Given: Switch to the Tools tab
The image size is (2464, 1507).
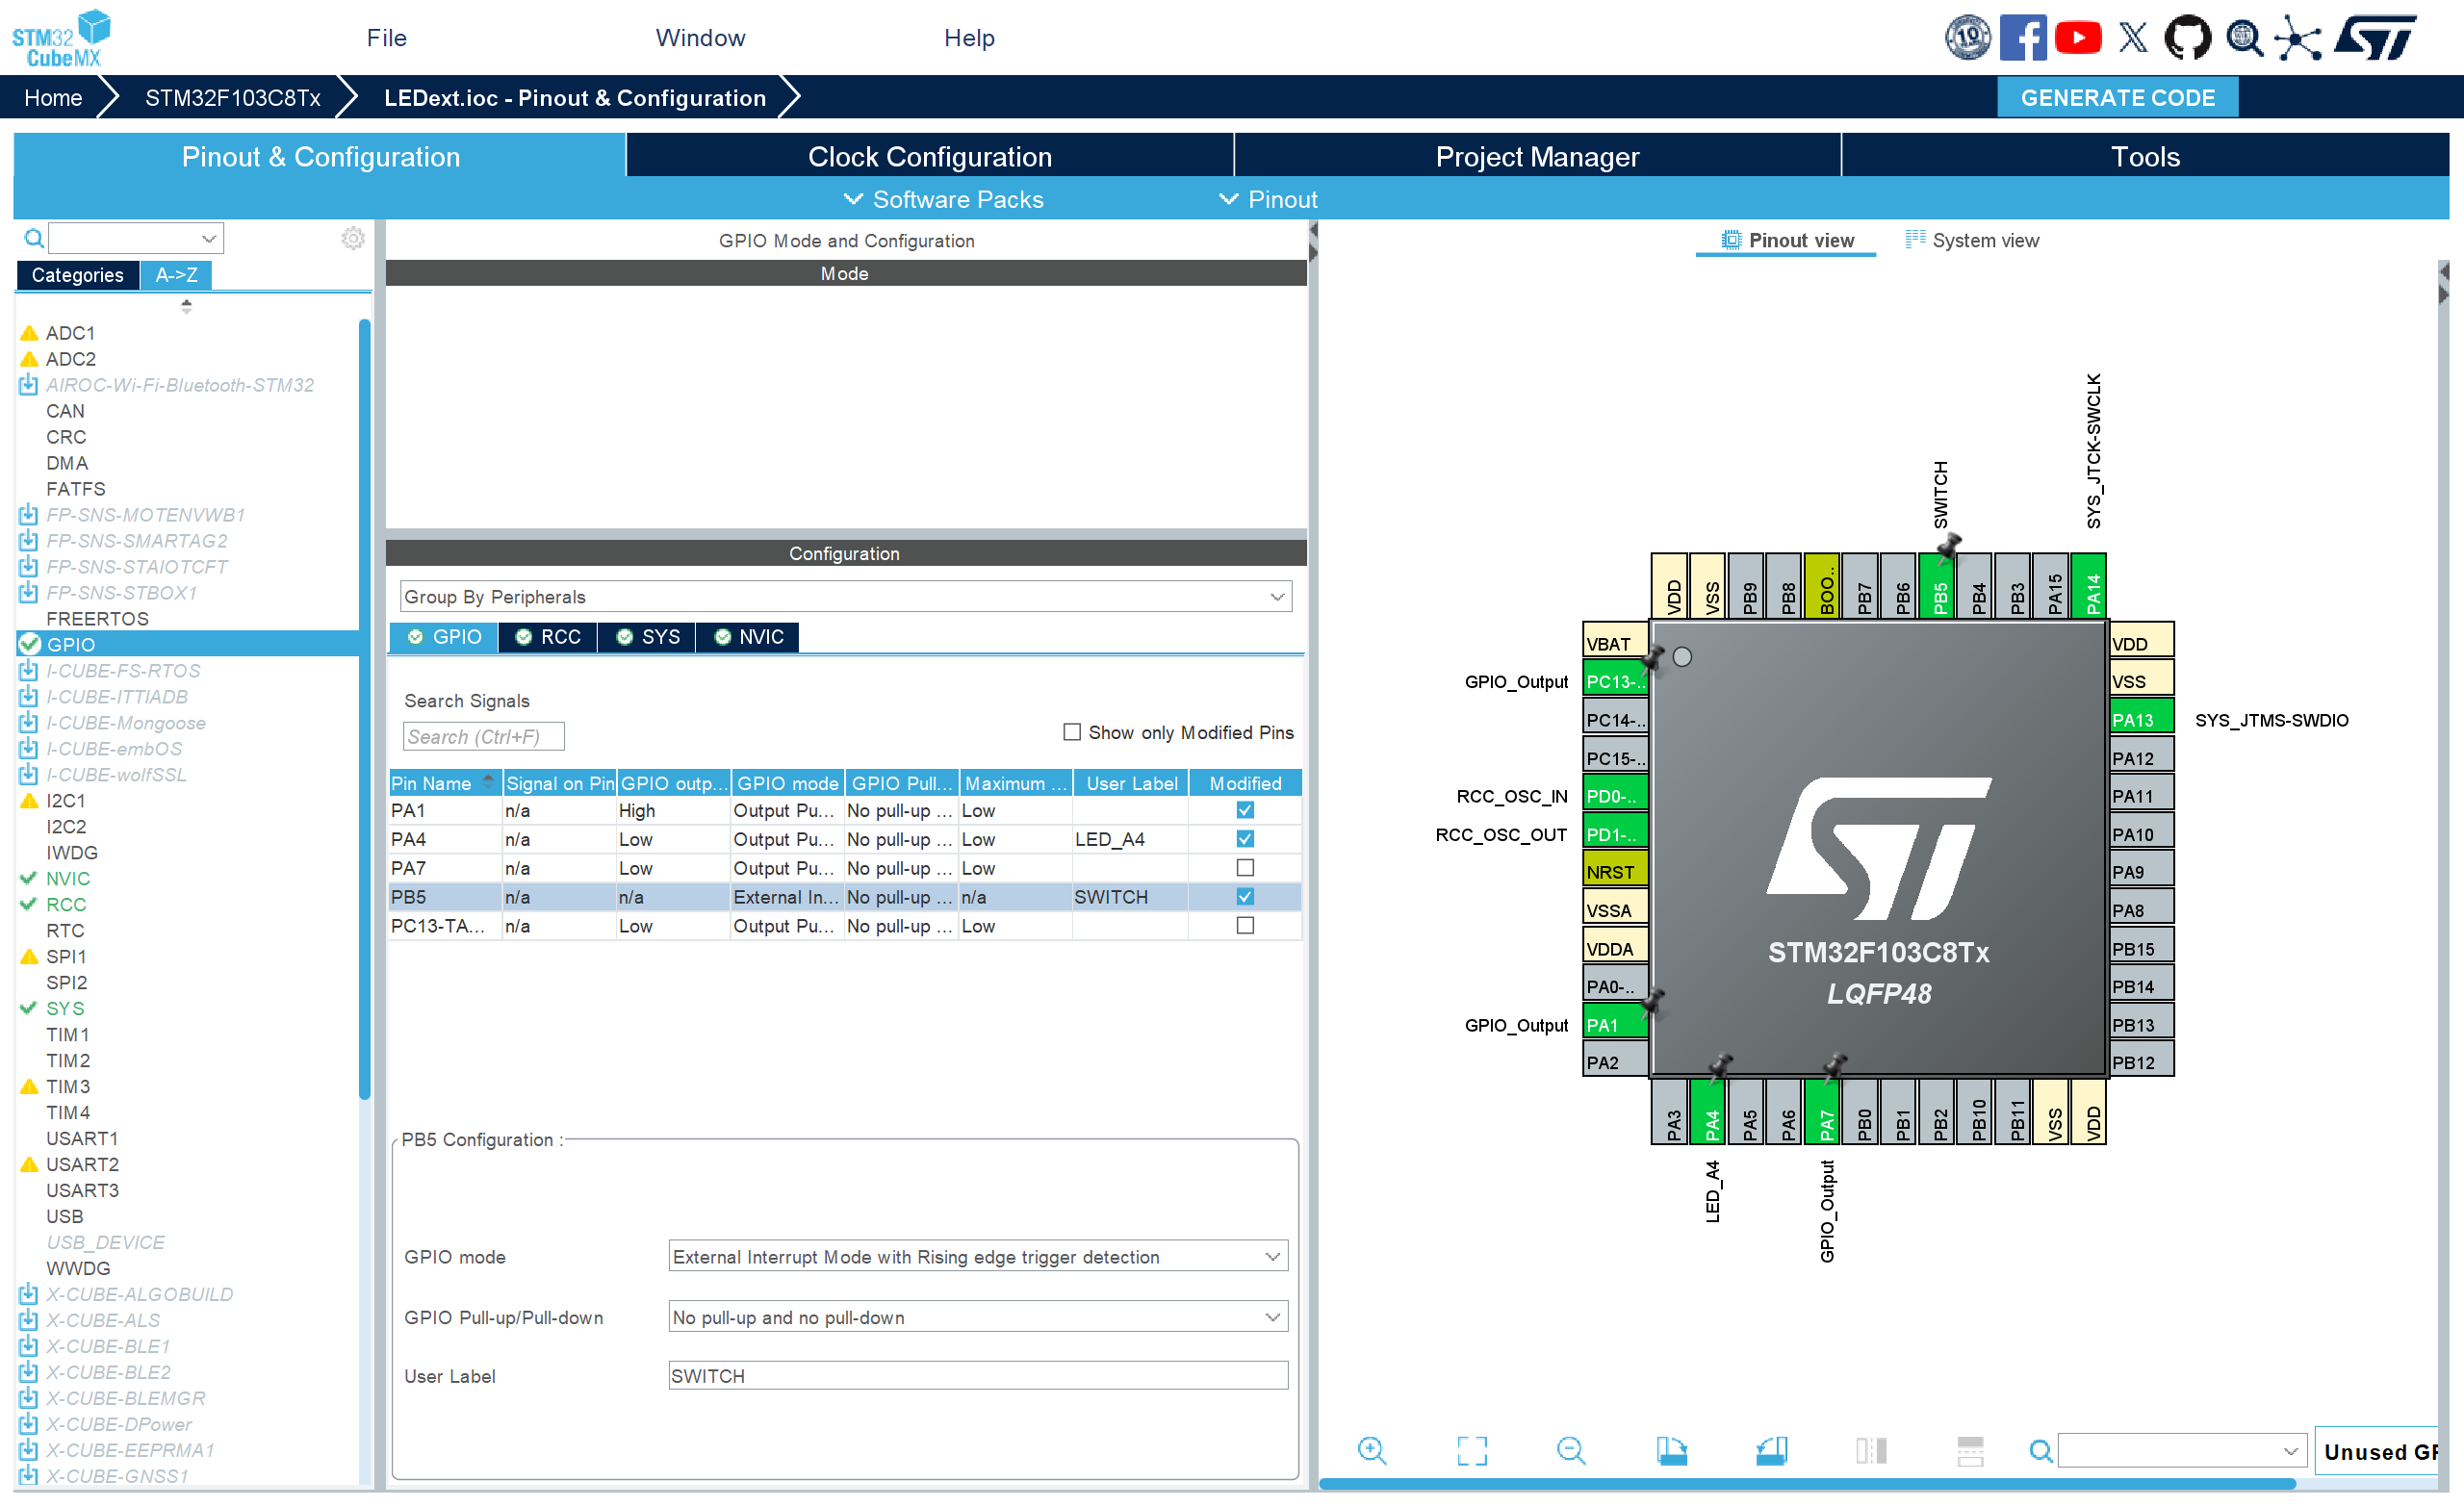Looking at the screenshot, I should (2145, 156).
